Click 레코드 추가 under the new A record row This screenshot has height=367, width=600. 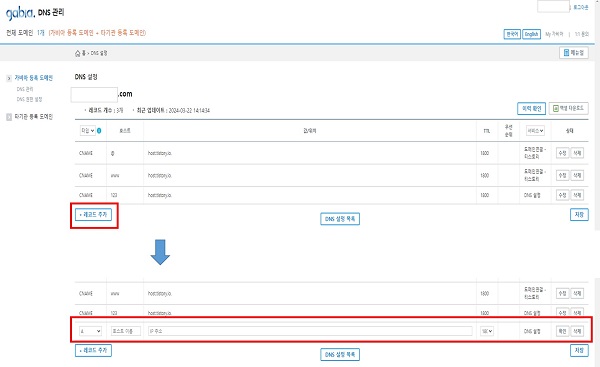point(93,350)
